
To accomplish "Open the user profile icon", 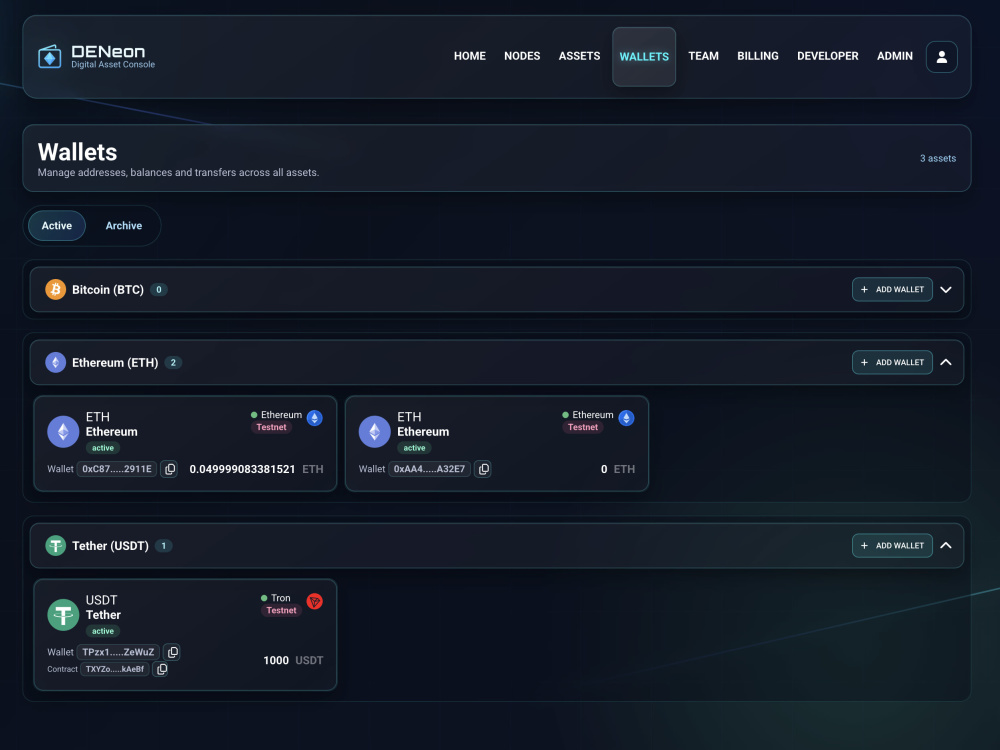I will pos(941,57).
